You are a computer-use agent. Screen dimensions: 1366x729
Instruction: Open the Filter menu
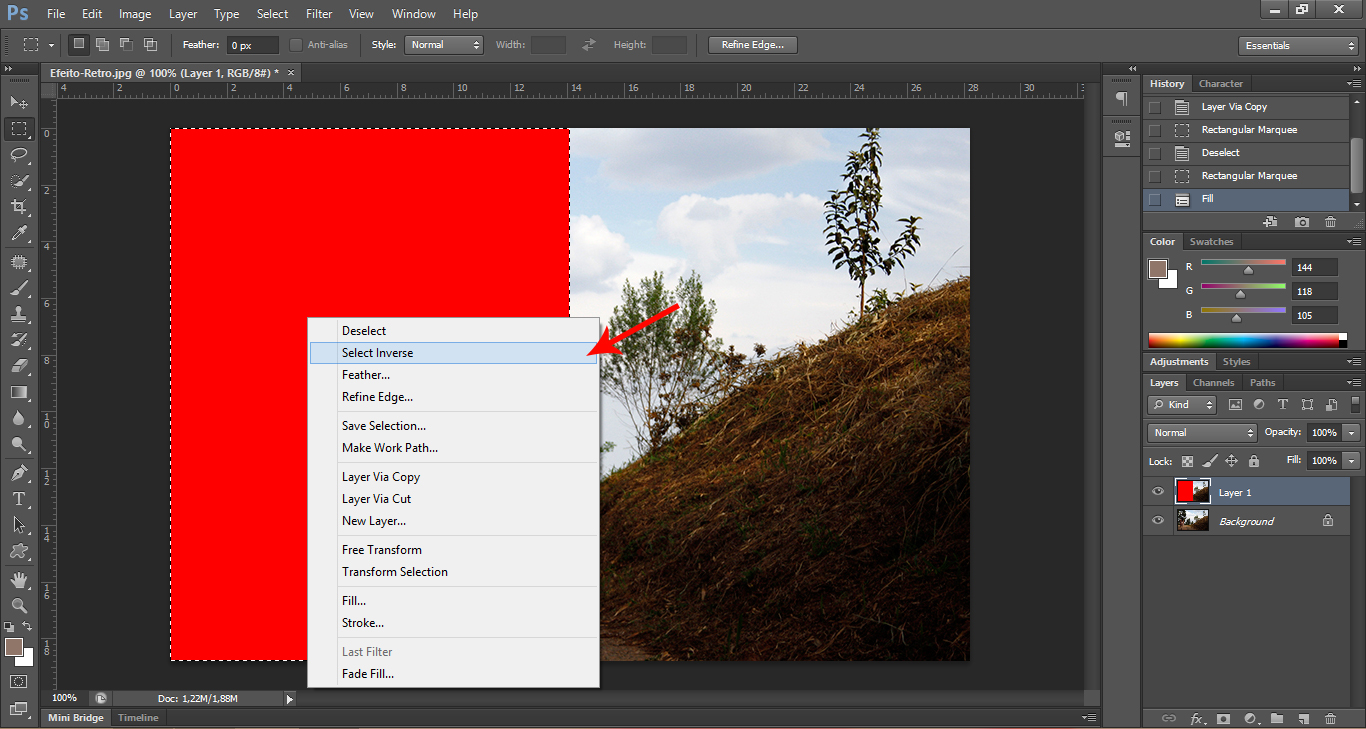click(x=319, y=14)
